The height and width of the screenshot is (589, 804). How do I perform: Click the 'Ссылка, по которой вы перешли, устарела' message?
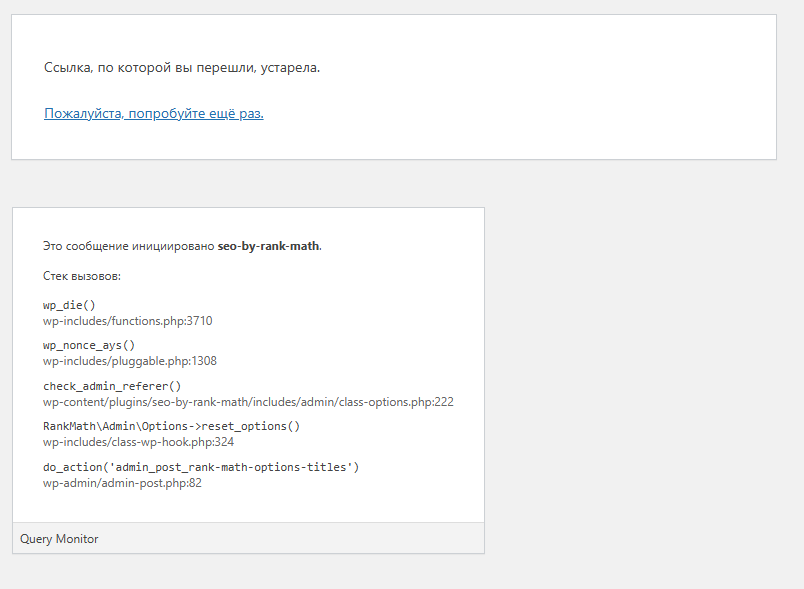click(181, 68)
